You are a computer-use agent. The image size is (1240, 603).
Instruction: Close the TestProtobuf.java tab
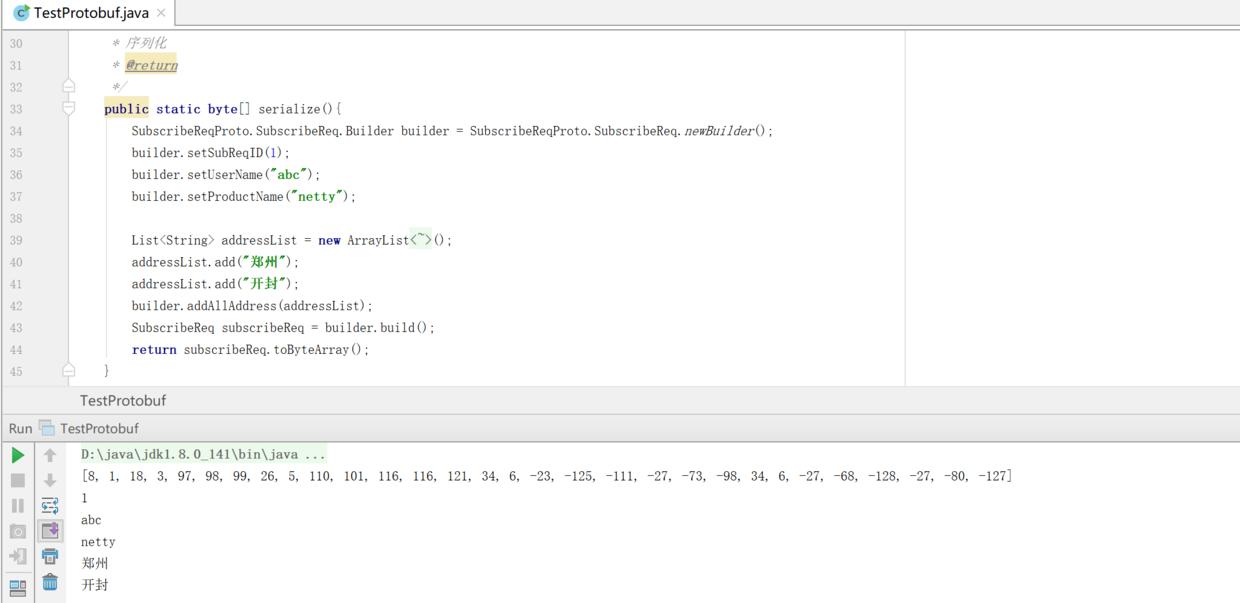pyautogui.click(x=161, y=13)
